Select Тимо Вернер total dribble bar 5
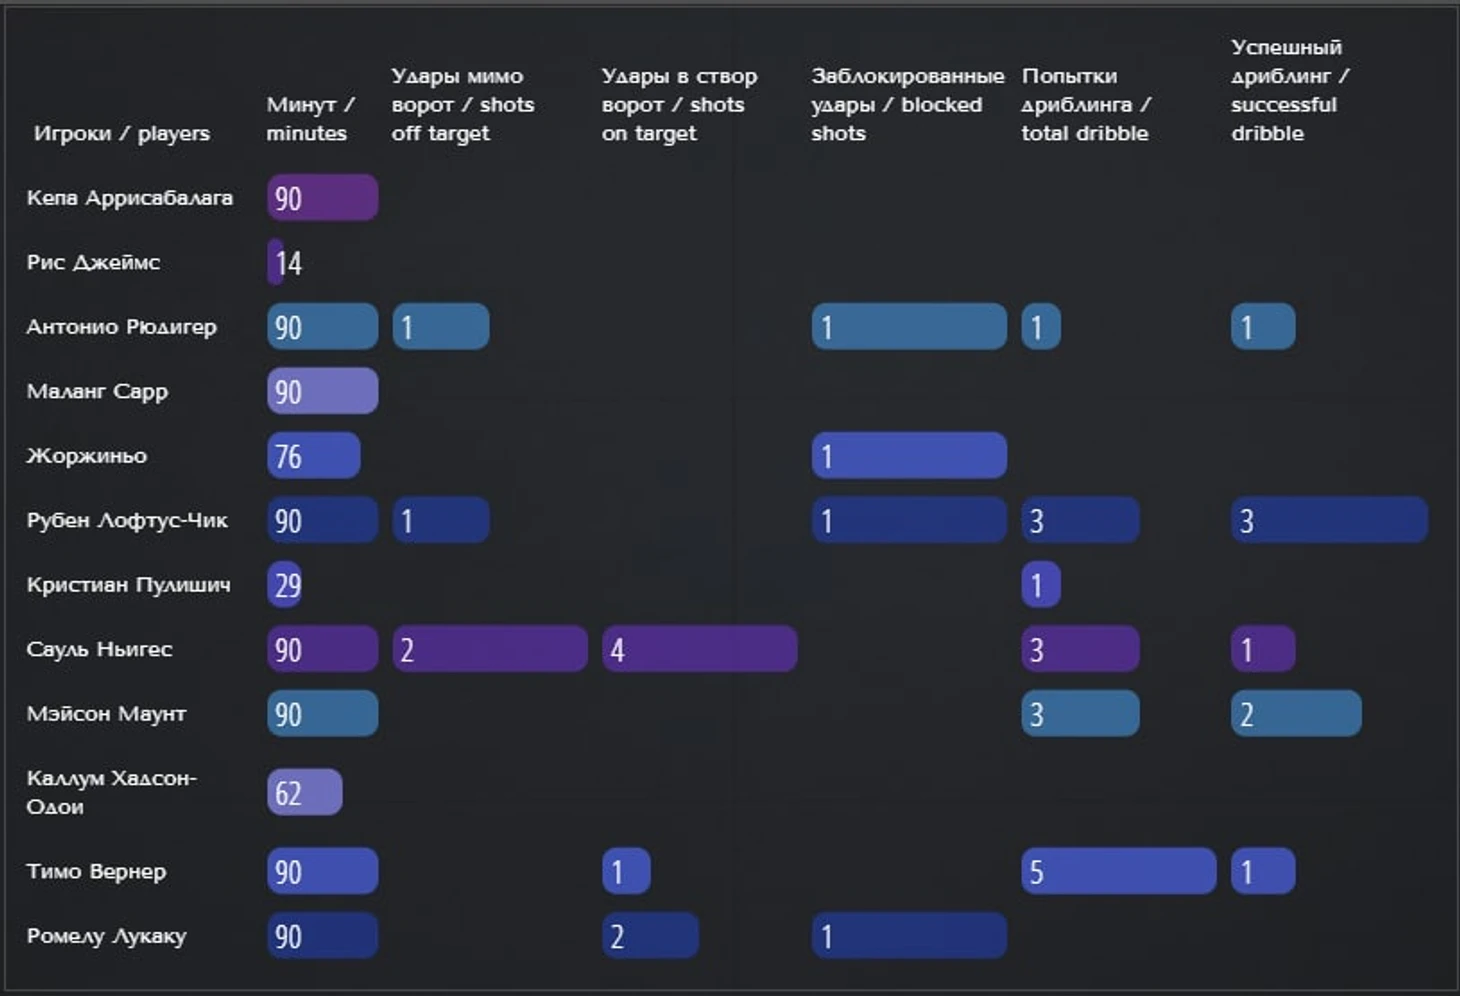The image size is (1460, 996). point(1119,871)
